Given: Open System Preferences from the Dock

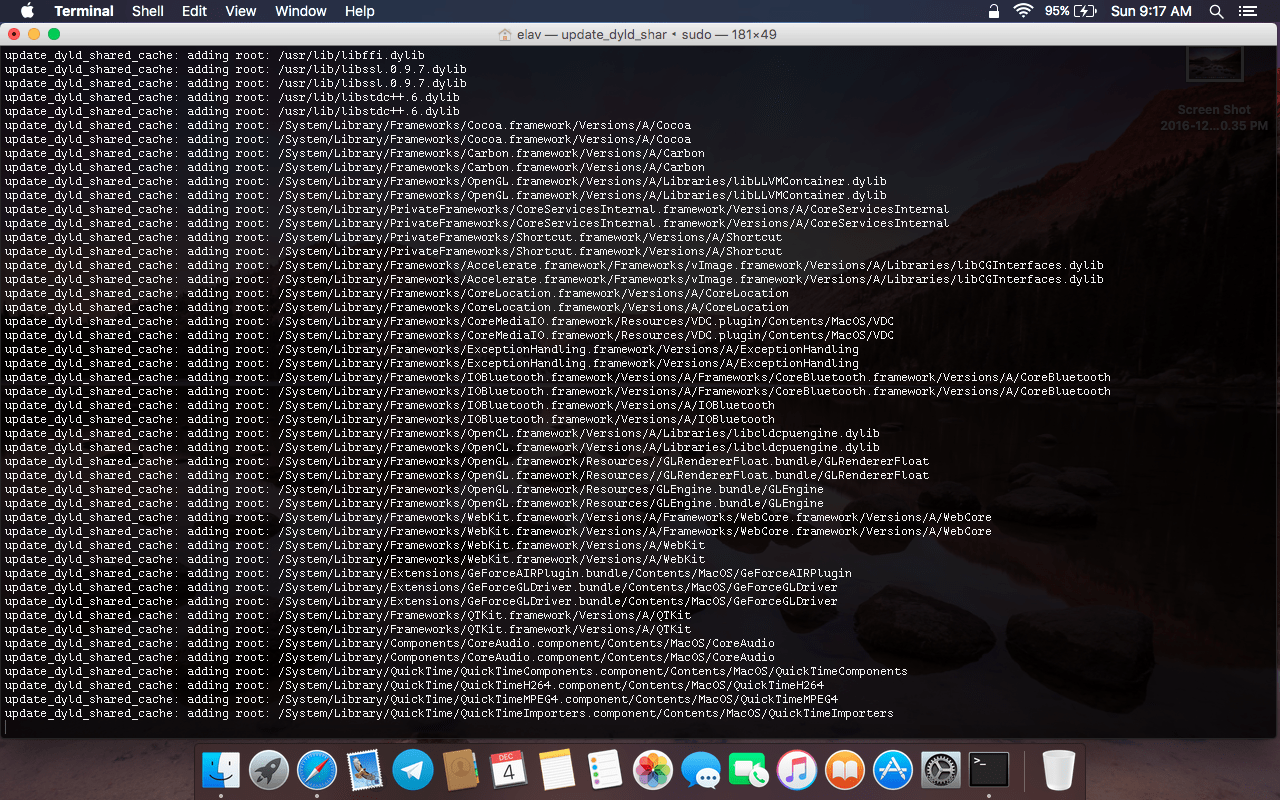Looking at the screenshot, I should coord(940,770).
